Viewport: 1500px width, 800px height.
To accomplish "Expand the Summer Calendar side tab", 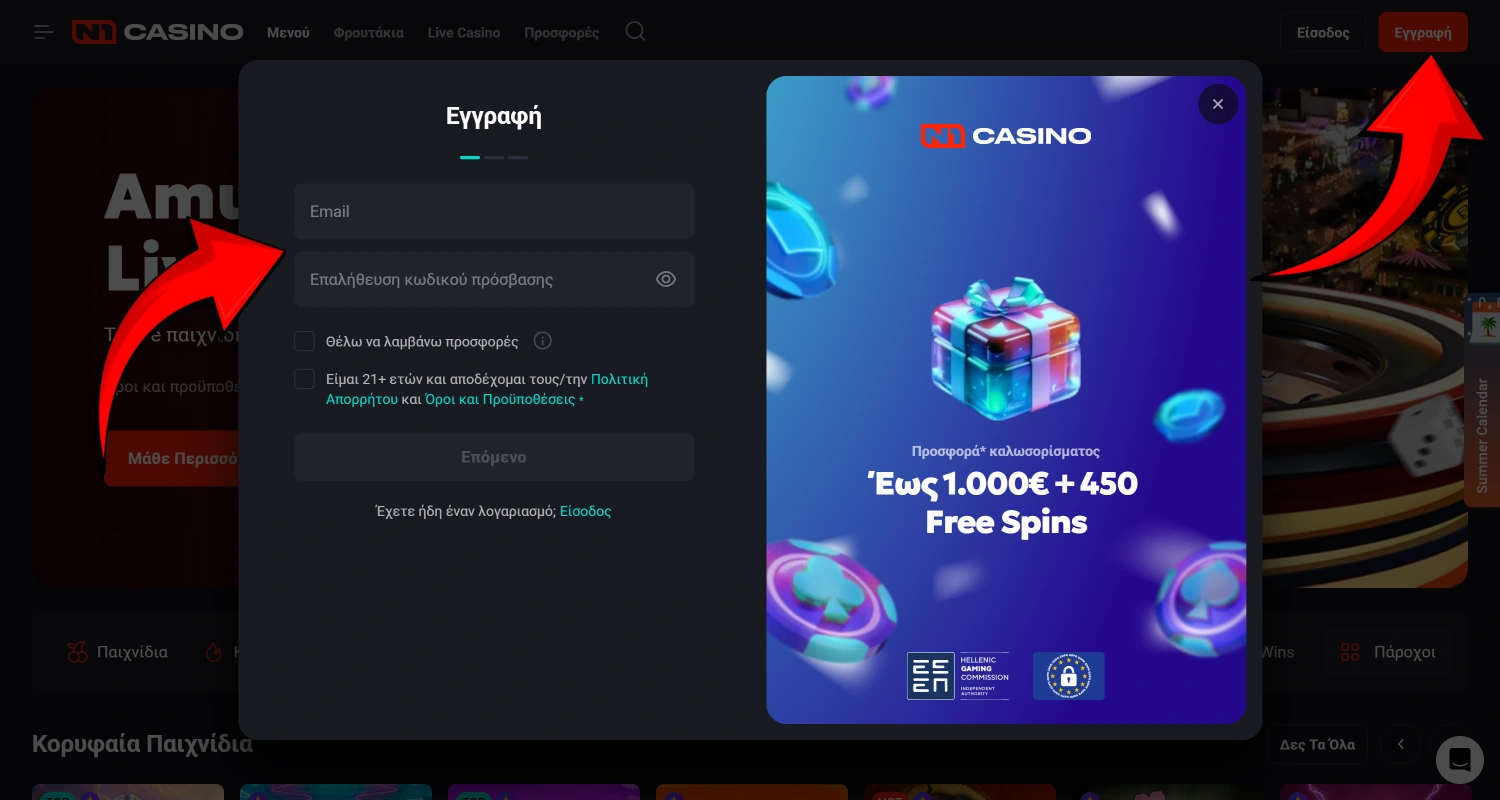I will click(1482, 400).
